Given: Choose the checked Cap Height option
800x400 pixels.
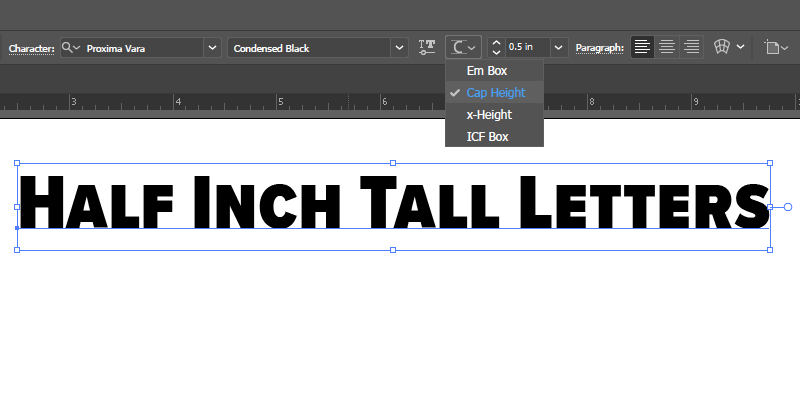Looking at the screenshot, I should pos(494,93).
